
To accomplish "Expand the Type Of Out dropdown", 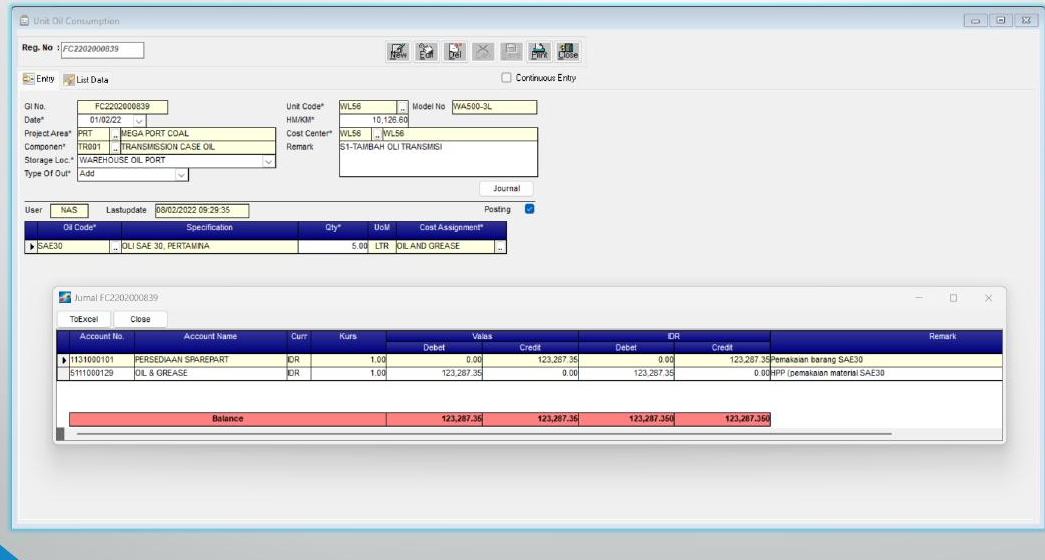I will [x=181, y=175].
